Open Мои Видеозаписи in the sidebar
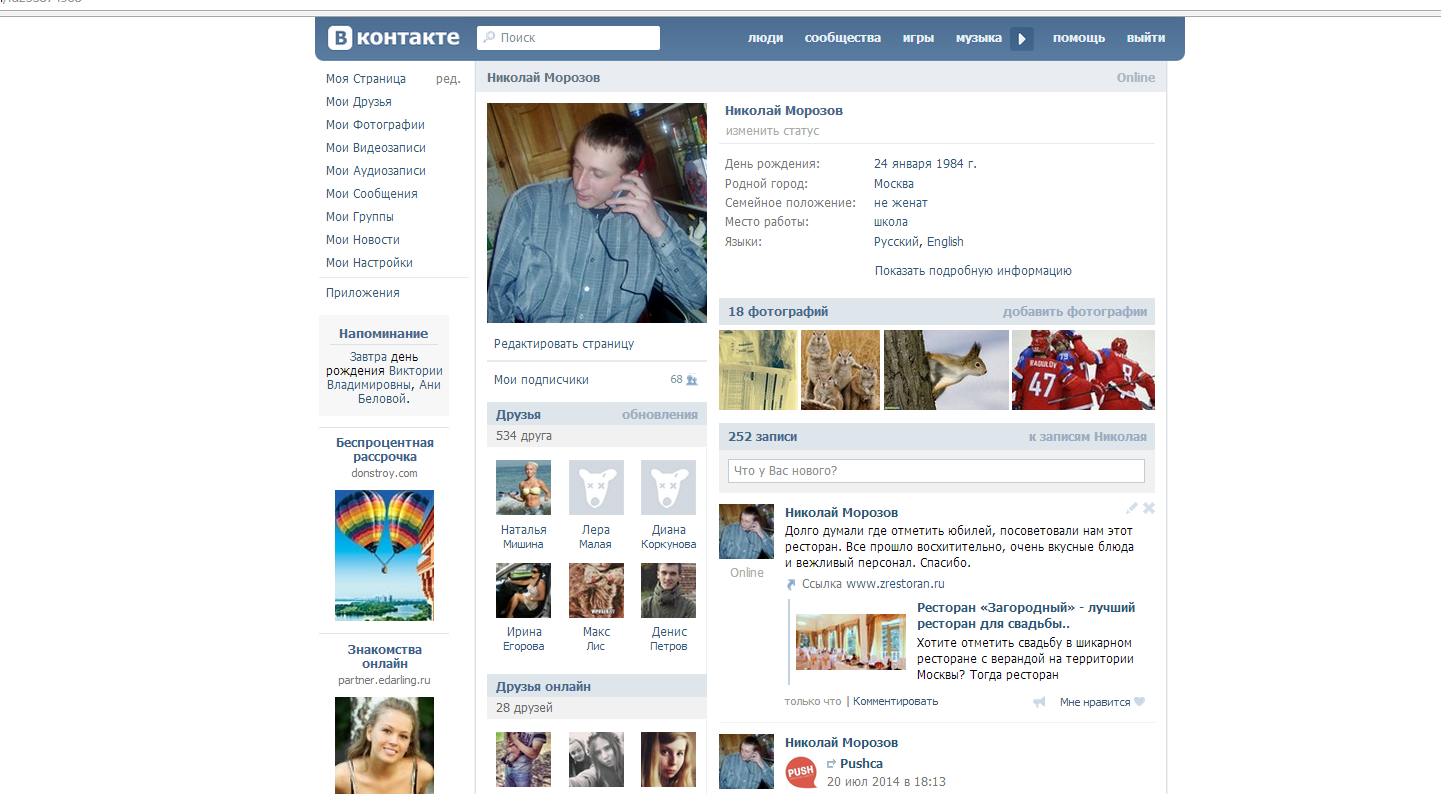This screenshot has width=1441, height=794. click(376, 148)
